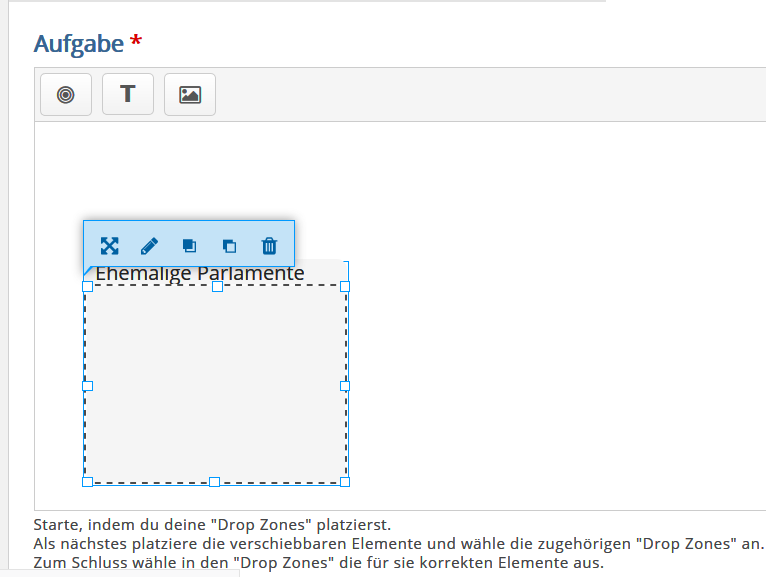Bring the drop zone to front
This screenshot has width=766, height=577.
189,246
